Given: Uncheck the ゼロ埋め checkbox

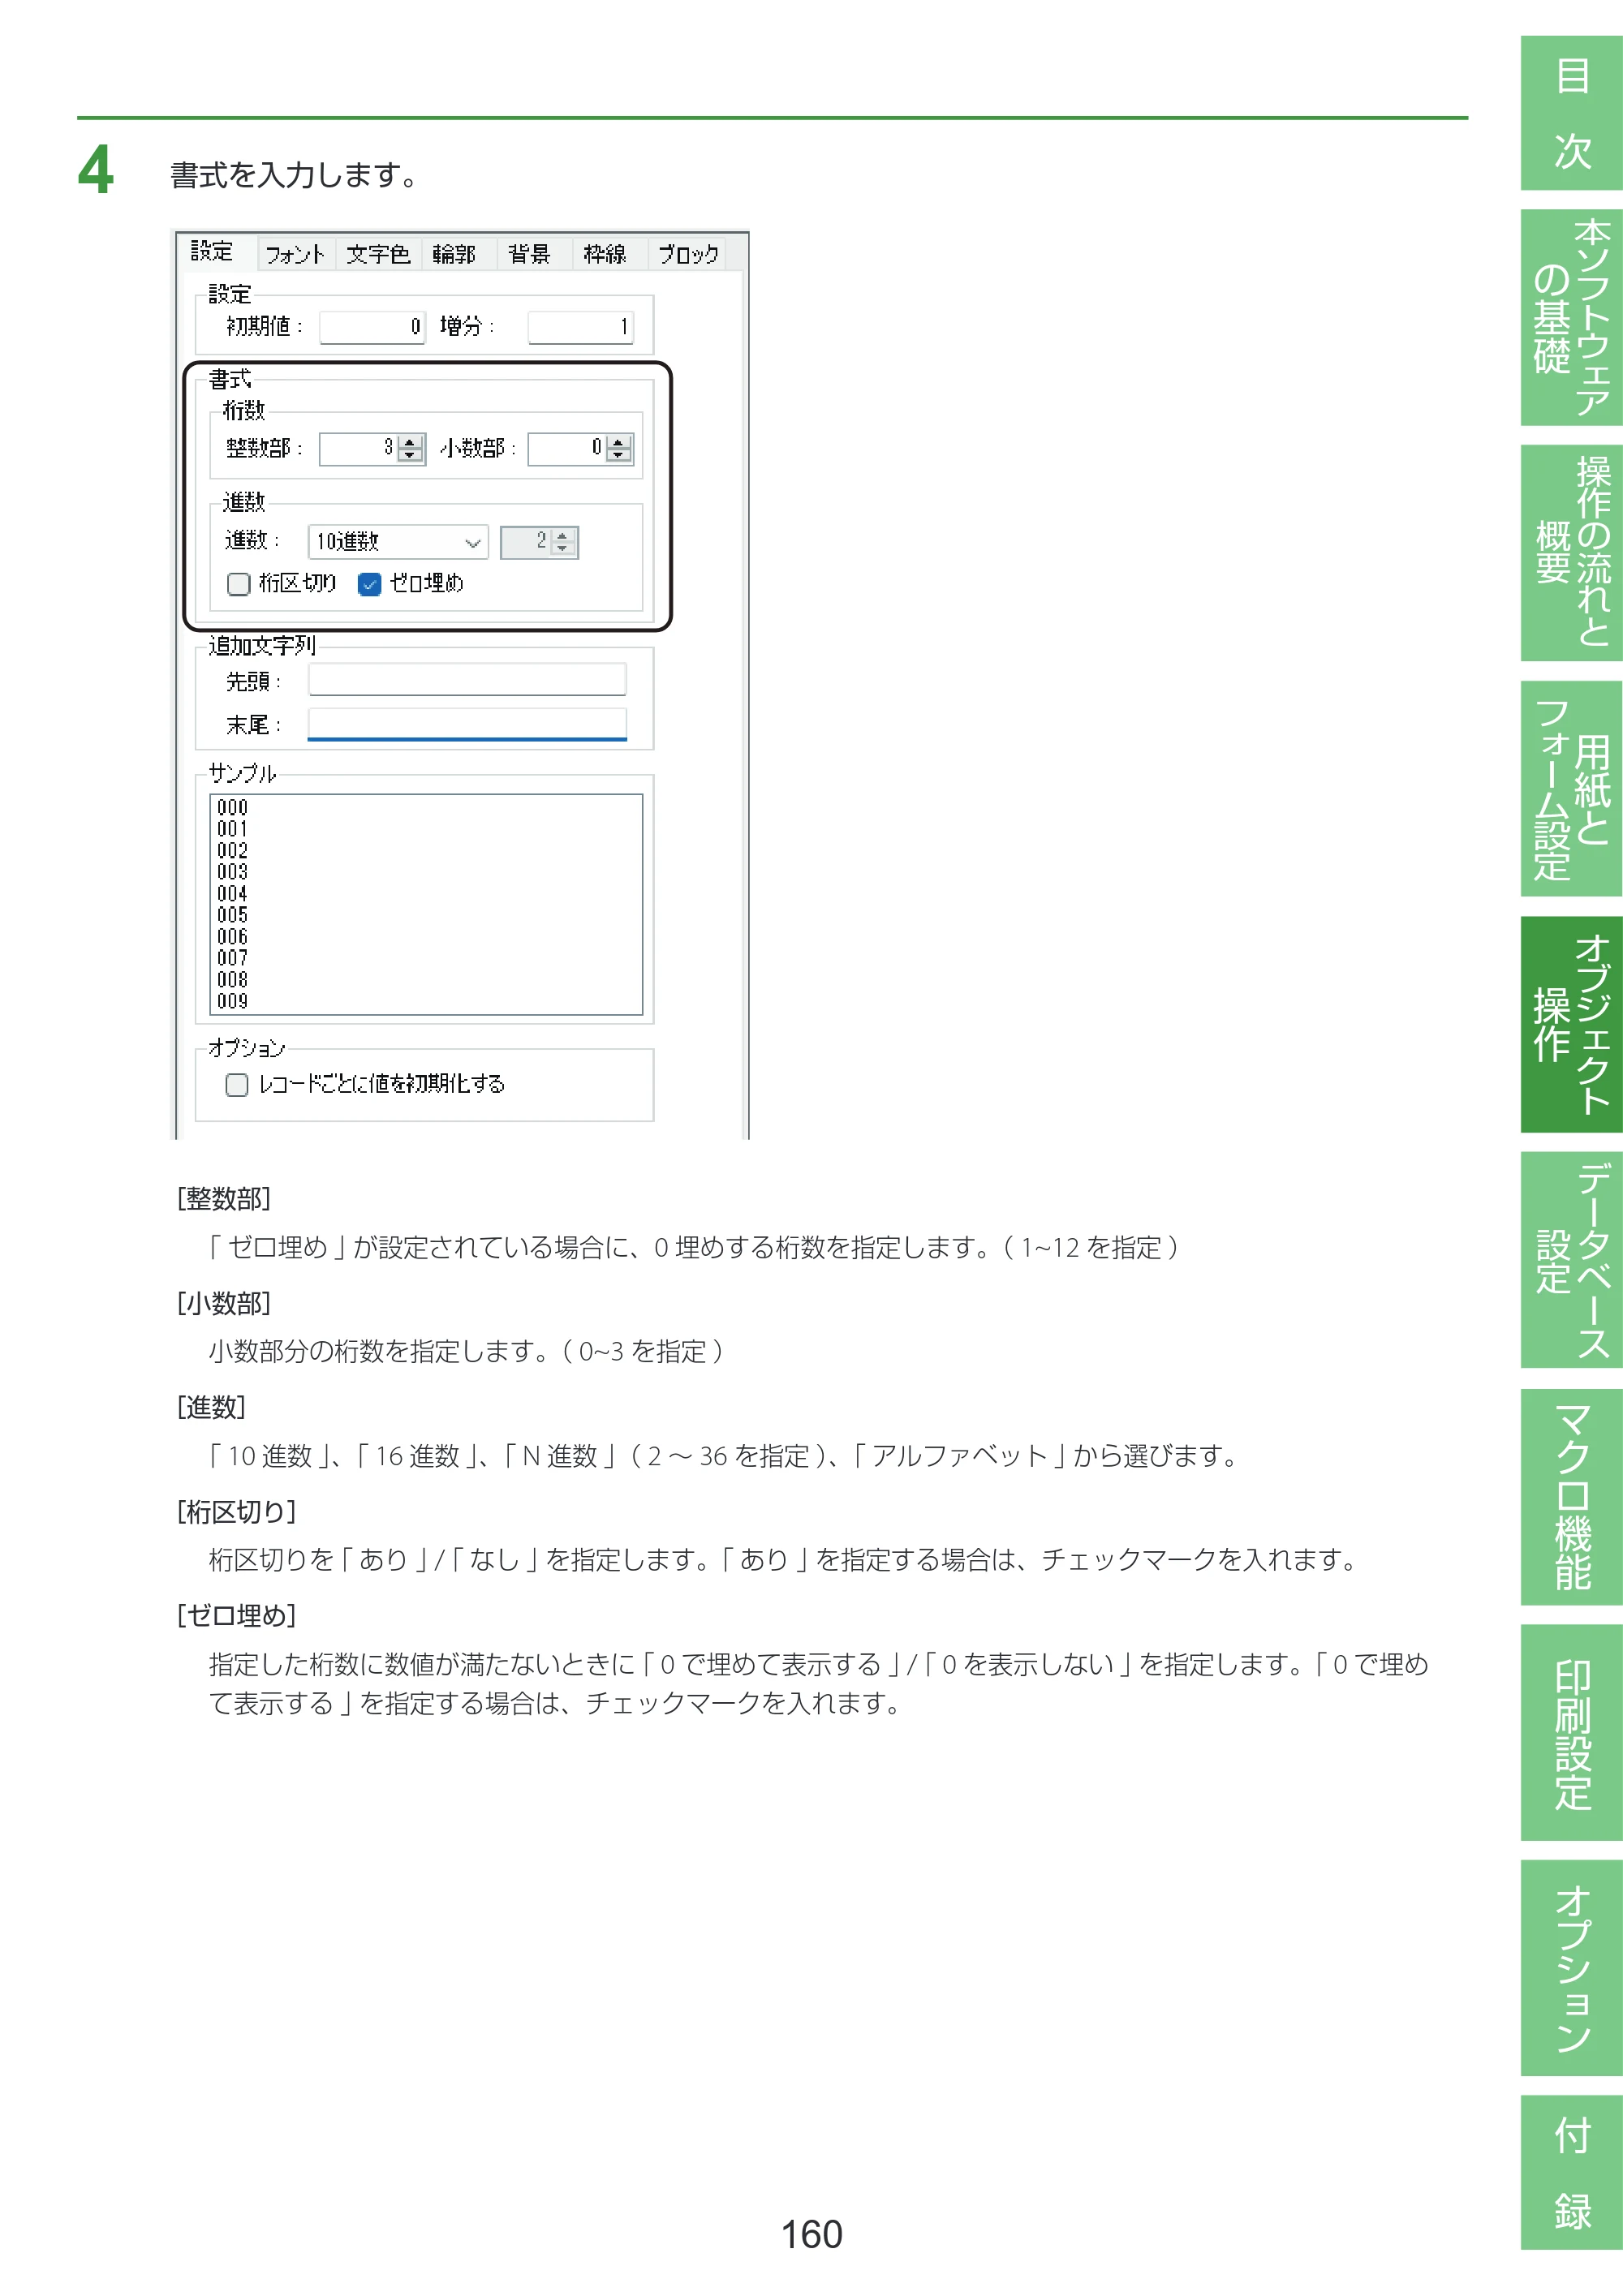Looking at the screenshot, I should (369, 584).
